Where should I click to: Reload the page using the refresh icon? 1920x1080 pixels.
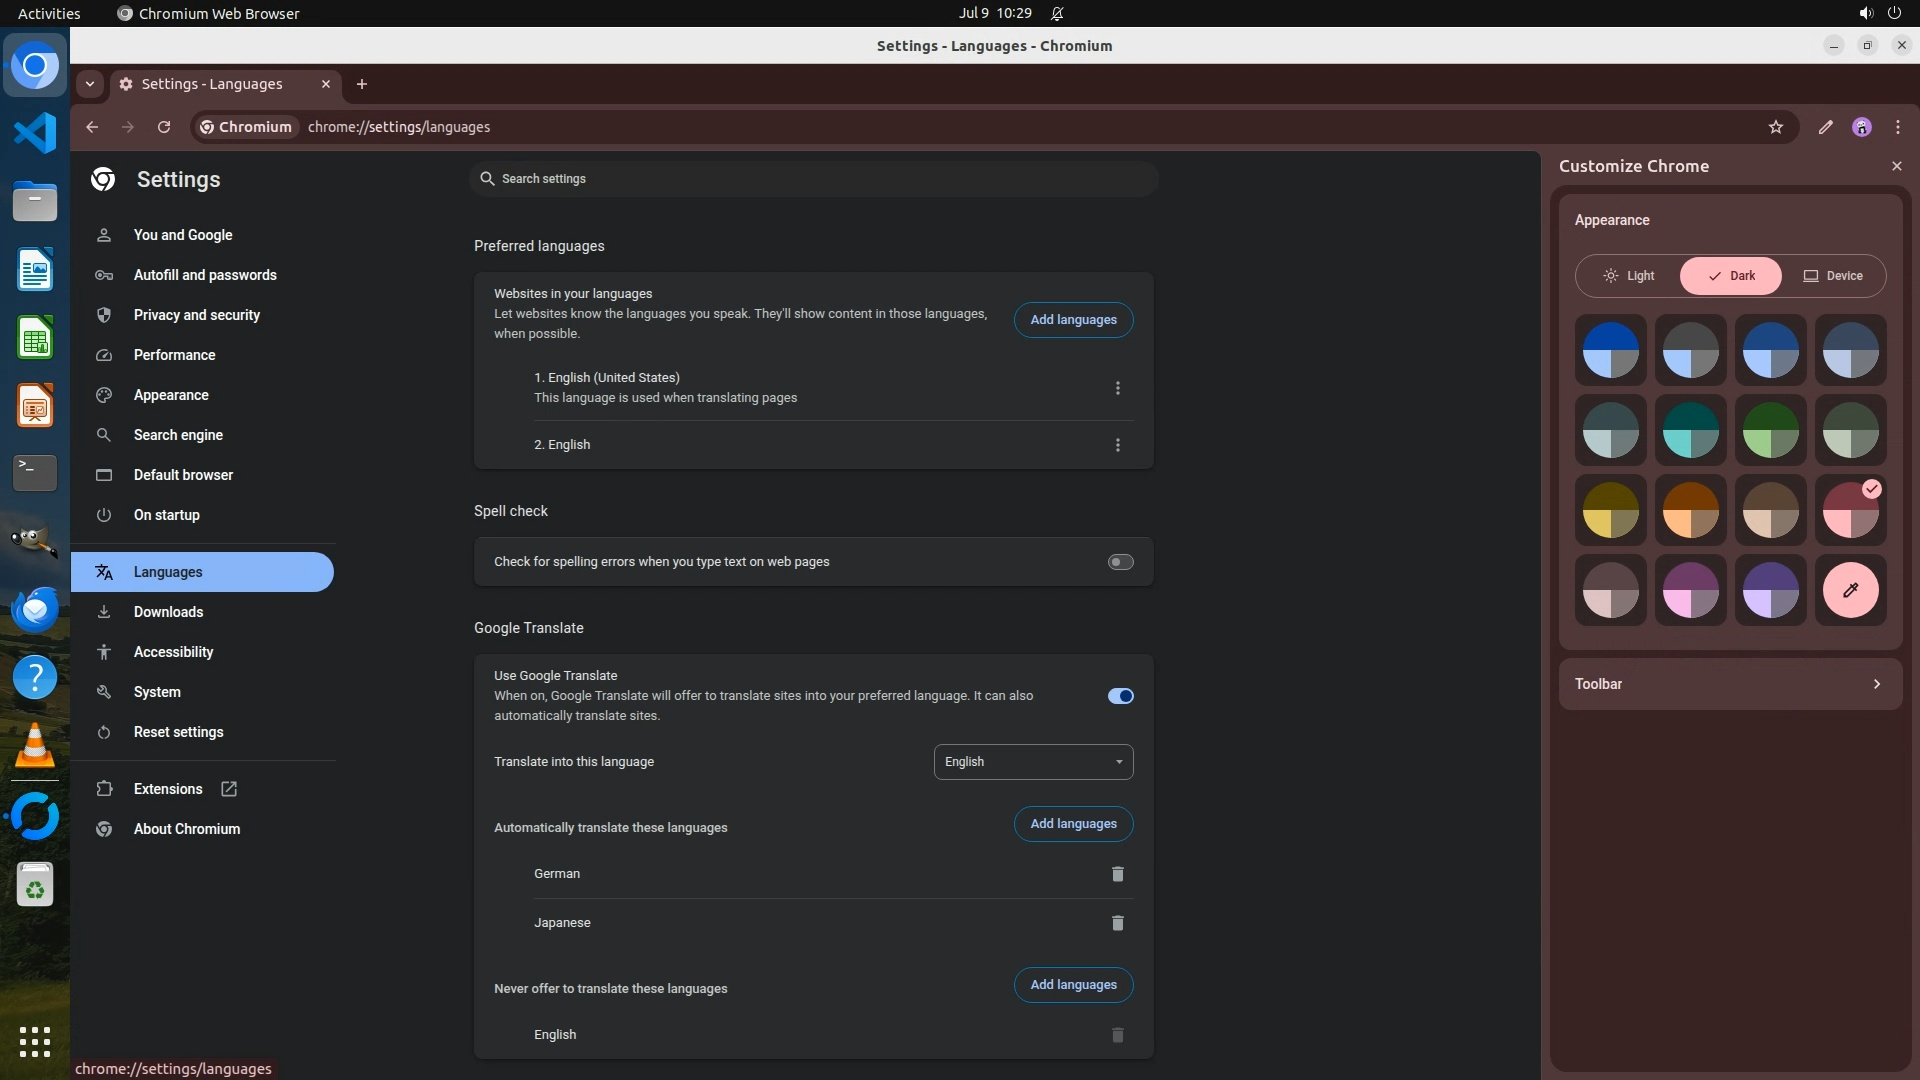pyautogui.click(x=164, y=127)
